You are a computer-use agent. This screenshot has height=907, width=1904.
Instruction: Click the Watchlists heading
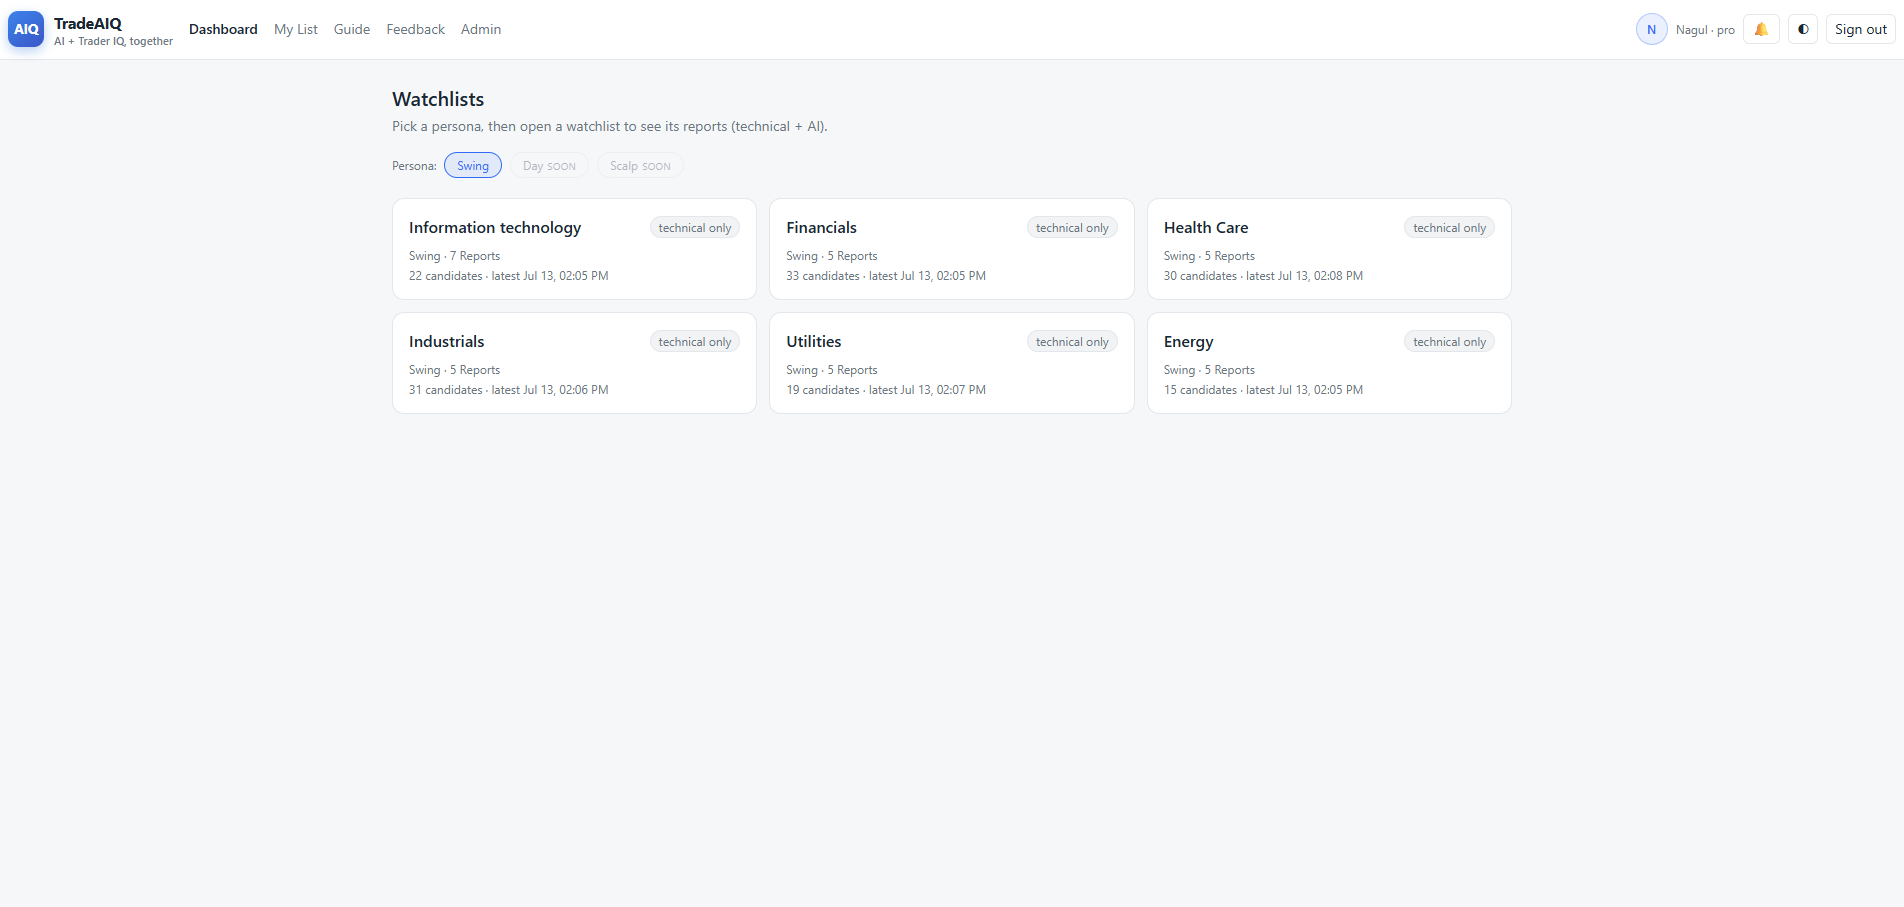coord(438,99)
